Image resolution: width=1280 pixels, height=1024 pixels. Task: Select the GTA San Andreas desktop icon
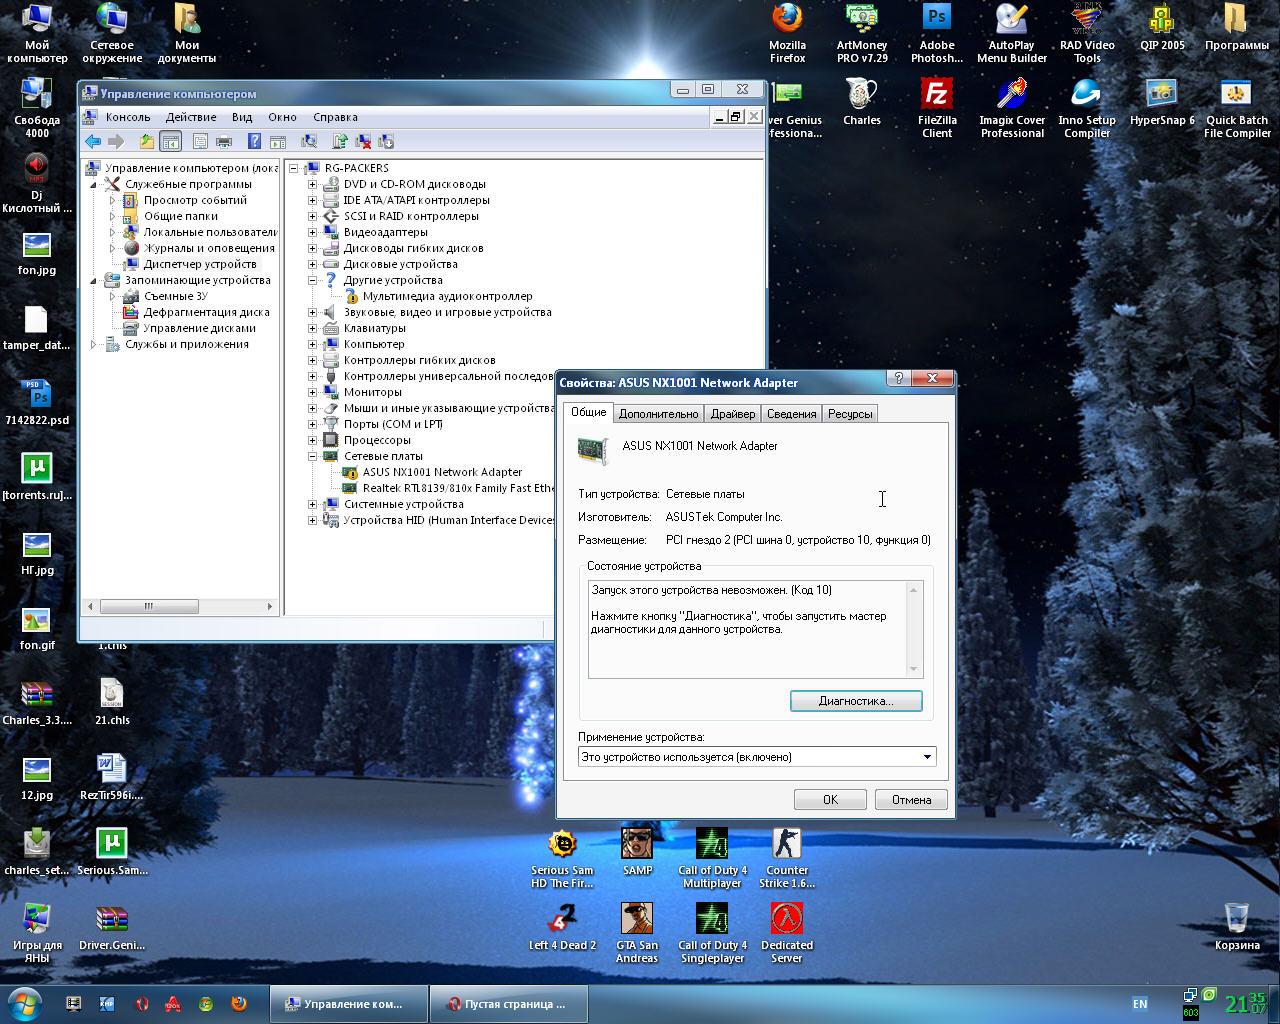[637, 934]
